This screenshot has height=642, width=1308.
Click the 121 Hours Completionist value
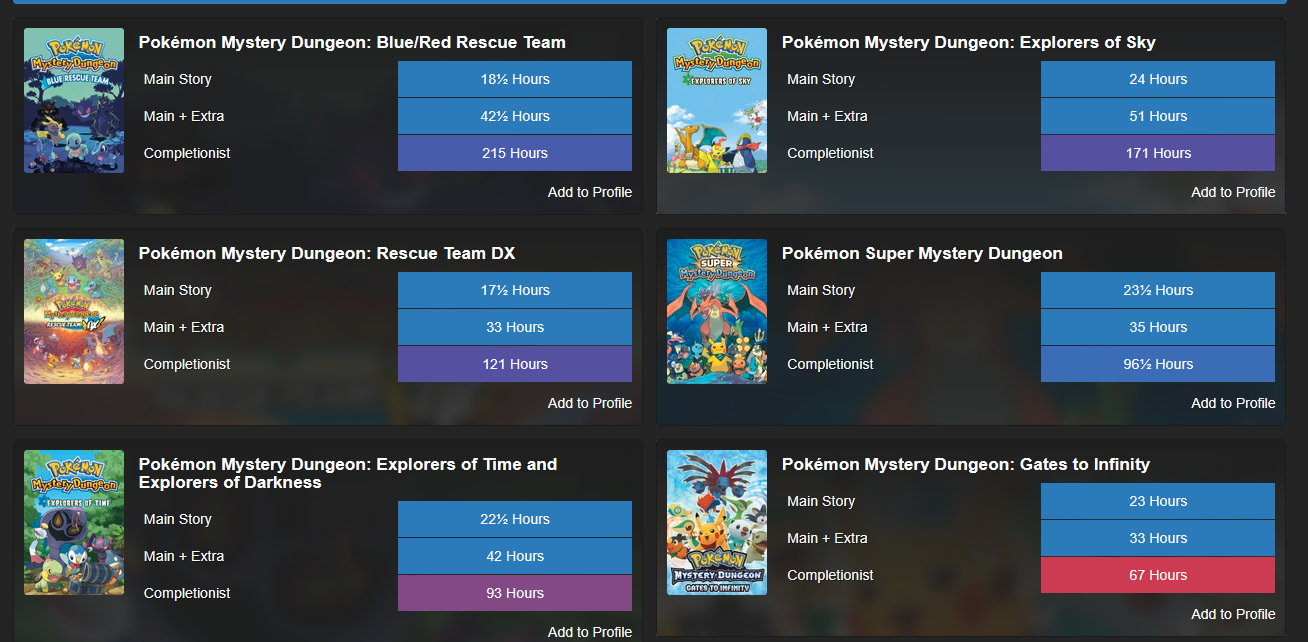(x=515, y=364)
